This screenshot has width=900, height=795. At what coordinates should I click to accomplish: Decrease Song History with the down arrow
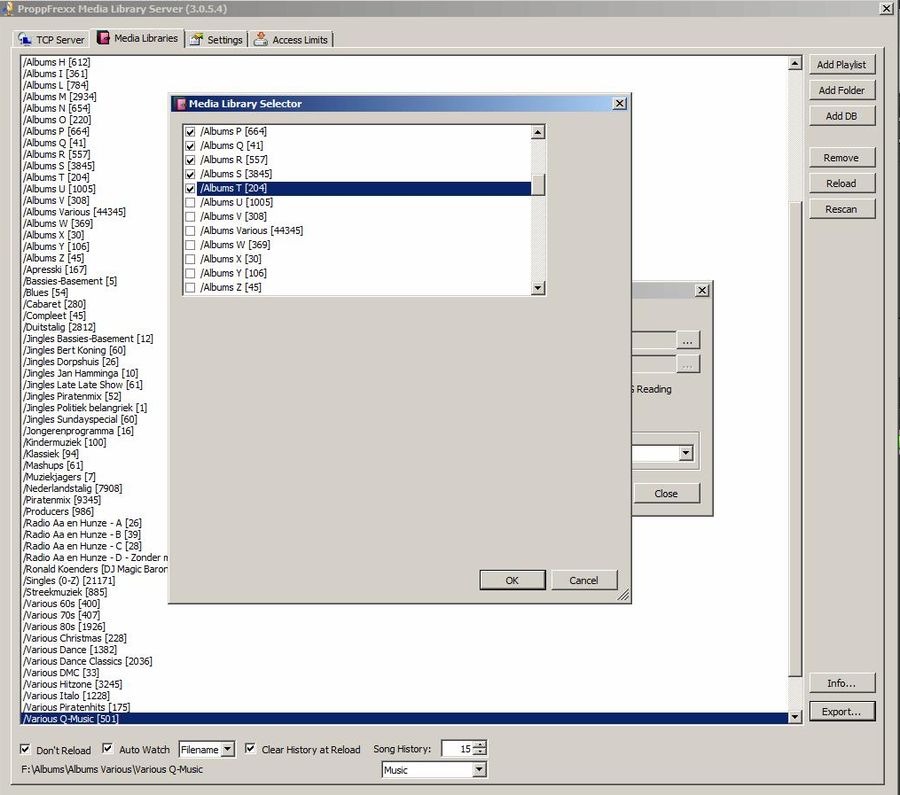tap(480, 752)
